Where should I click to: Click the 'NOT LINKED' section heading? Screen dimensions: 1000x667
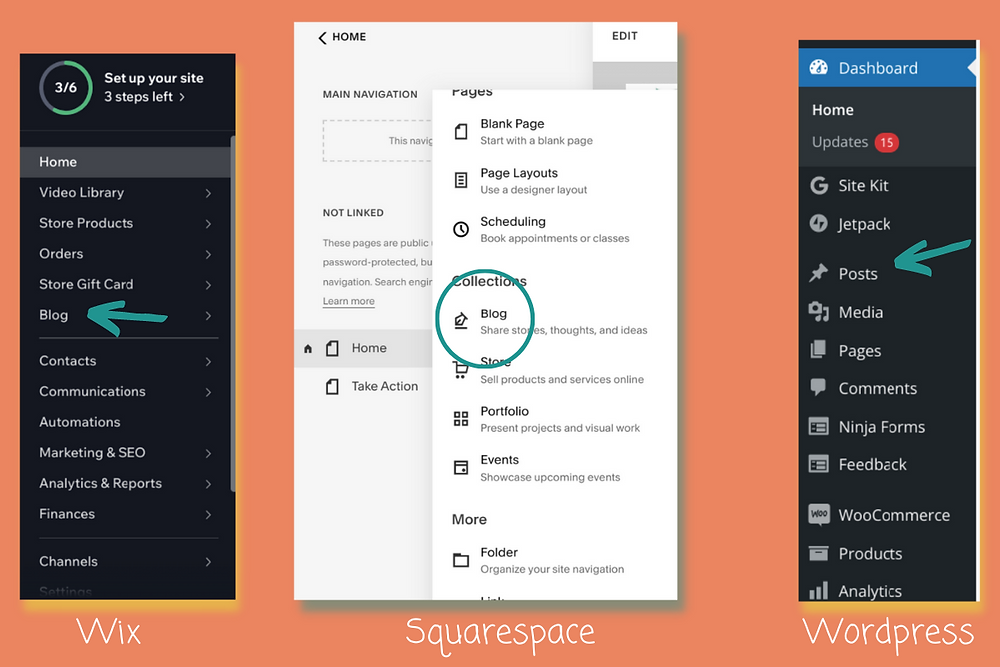353,213
